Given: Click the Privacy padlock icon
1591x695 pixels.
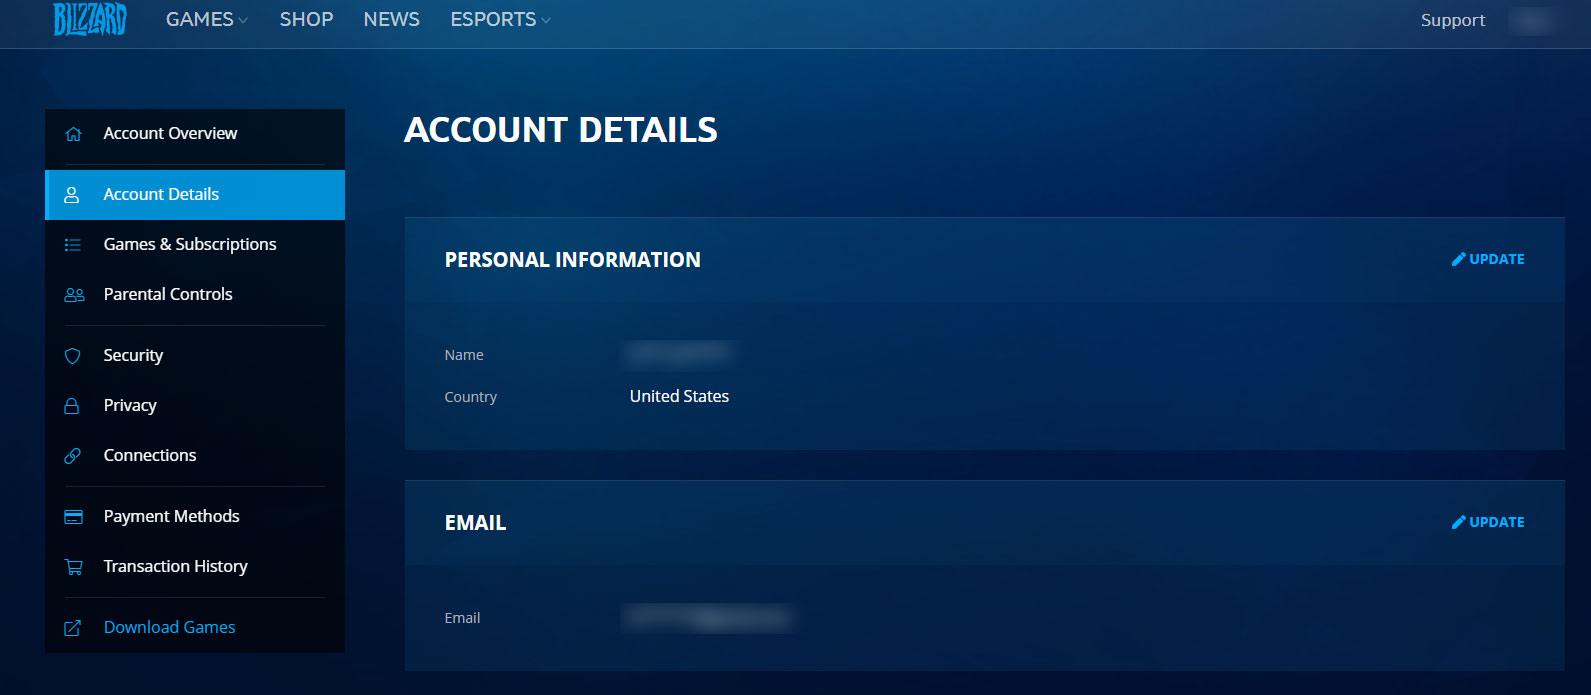Looking at the screenshot, I should pos(72,406).
